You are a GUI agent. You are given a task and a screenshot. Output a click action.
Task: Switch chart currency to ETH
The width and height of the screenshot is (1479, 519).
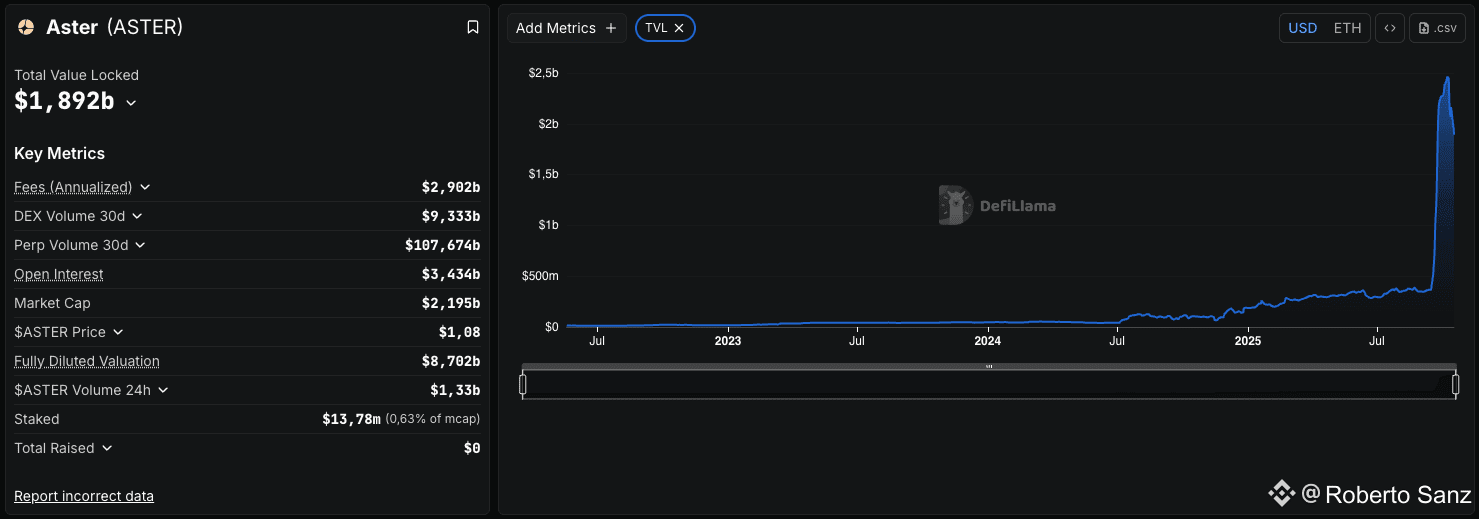(1347, 28)
